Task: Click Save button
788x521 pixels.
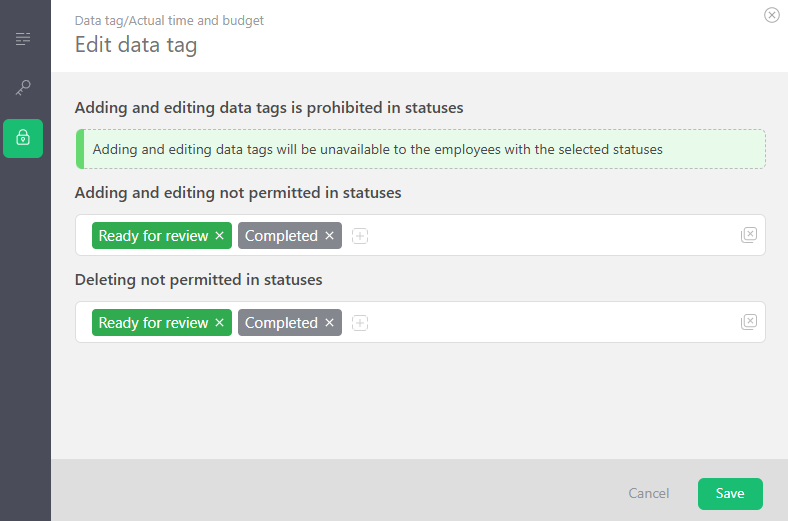Action: tap(730, 493)
